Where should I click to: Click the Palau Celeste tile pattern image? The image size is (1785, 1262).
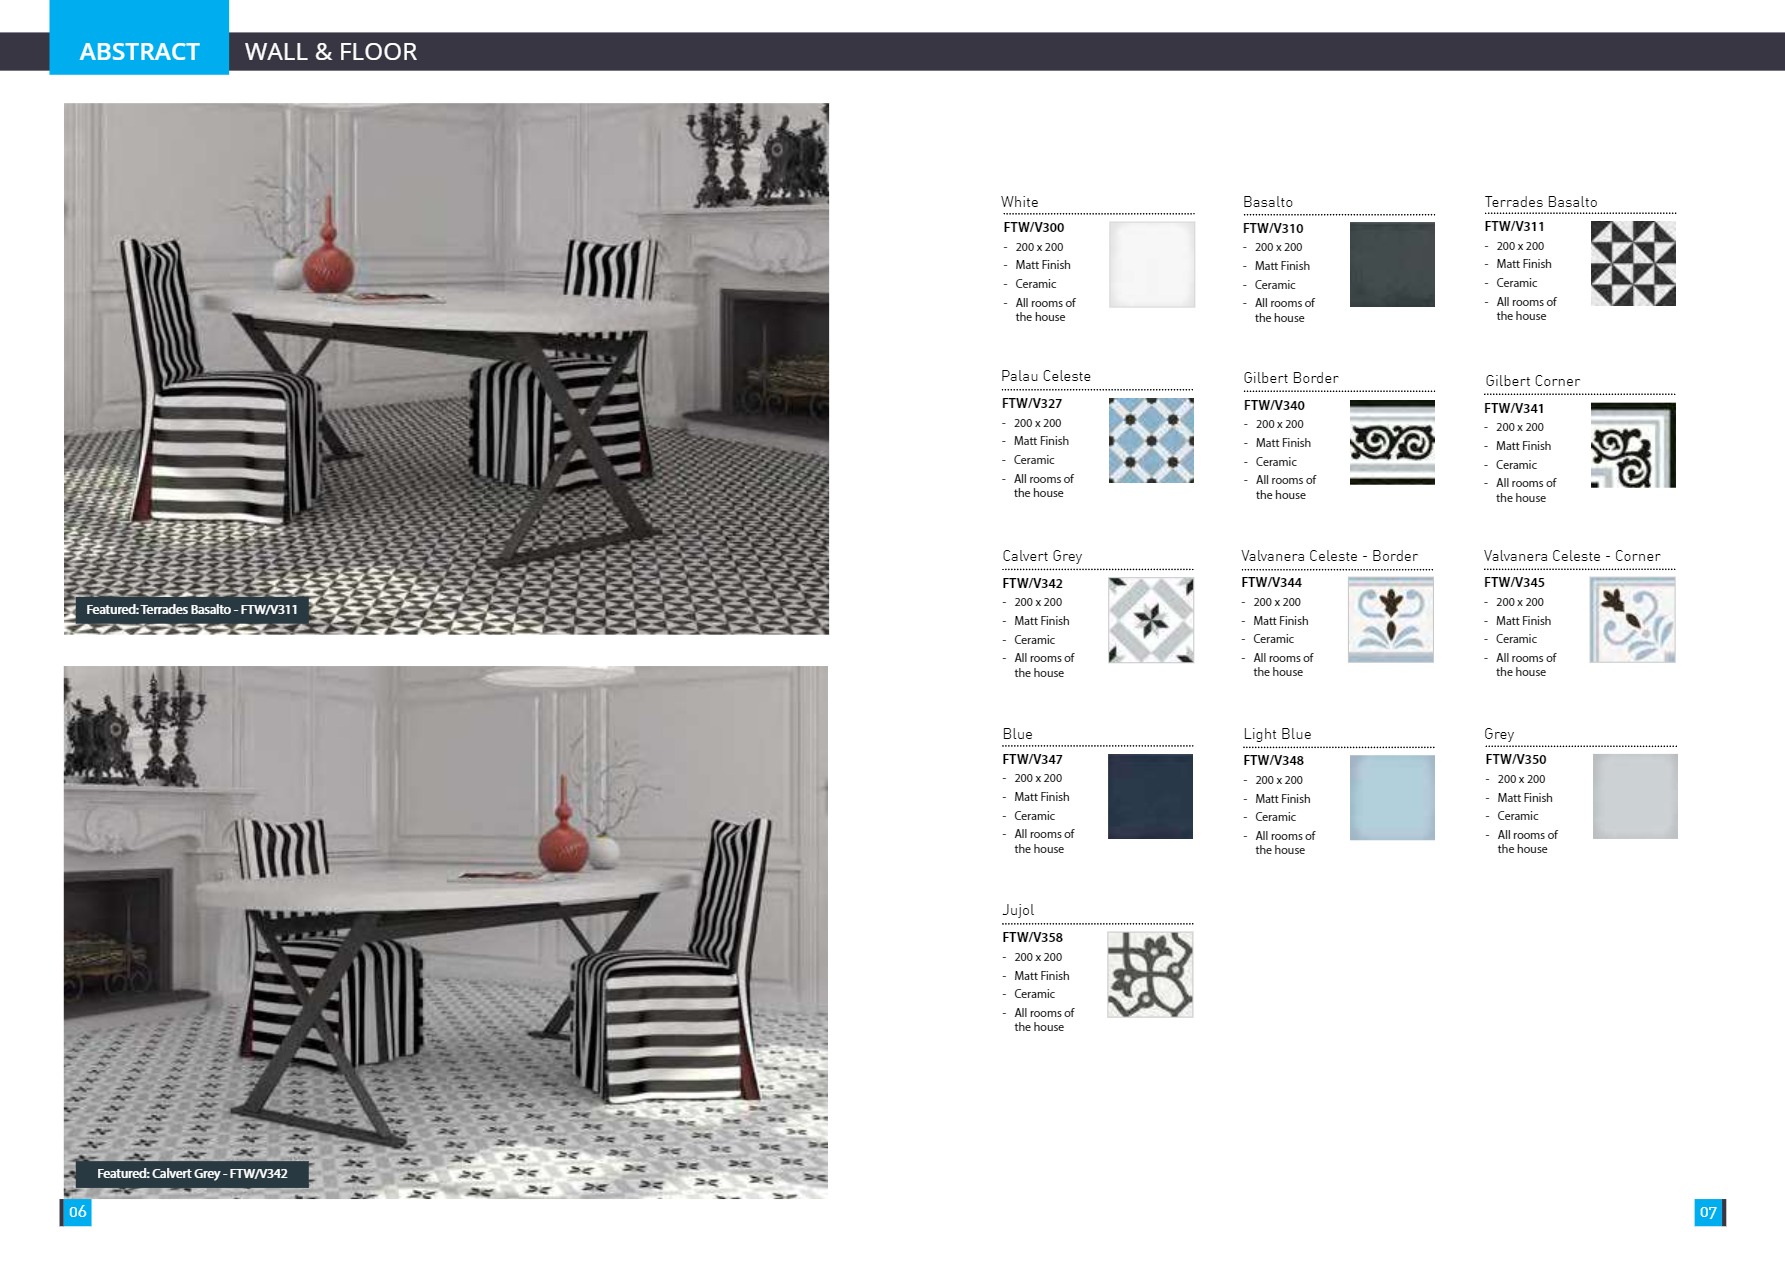(1150, 443)
